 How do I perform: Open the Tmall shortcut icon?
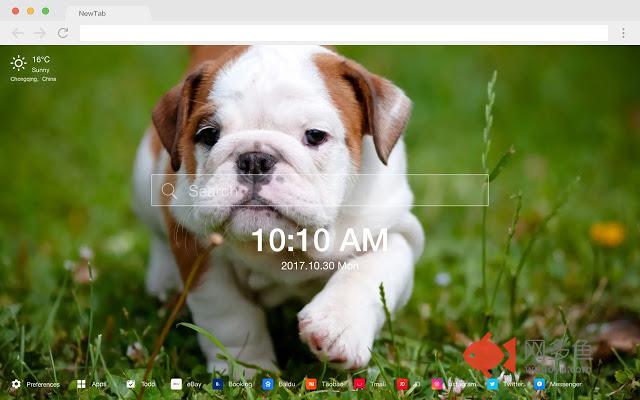359,384
